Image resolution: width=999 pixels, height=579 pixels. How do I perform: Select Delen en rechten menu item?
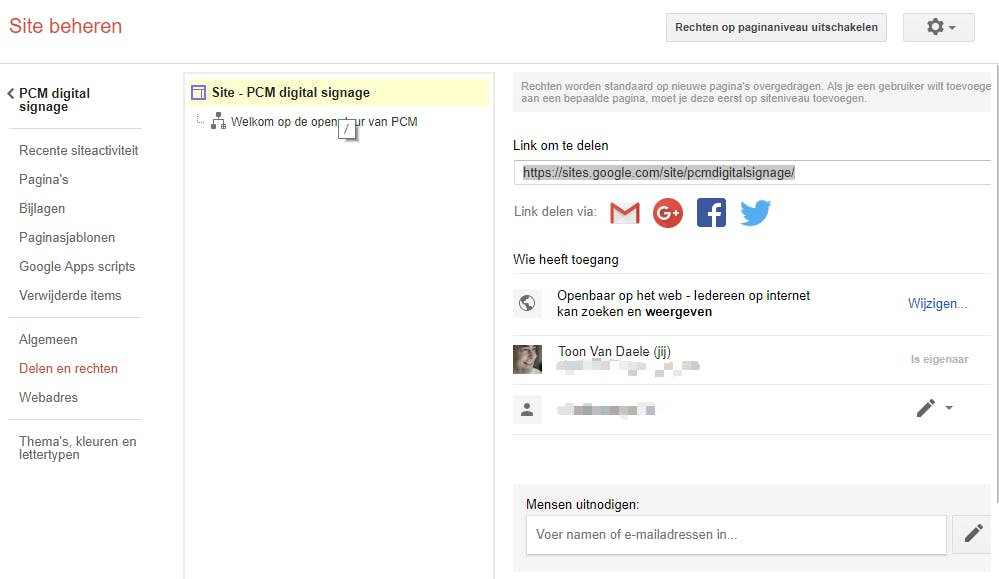pos(68,369)
